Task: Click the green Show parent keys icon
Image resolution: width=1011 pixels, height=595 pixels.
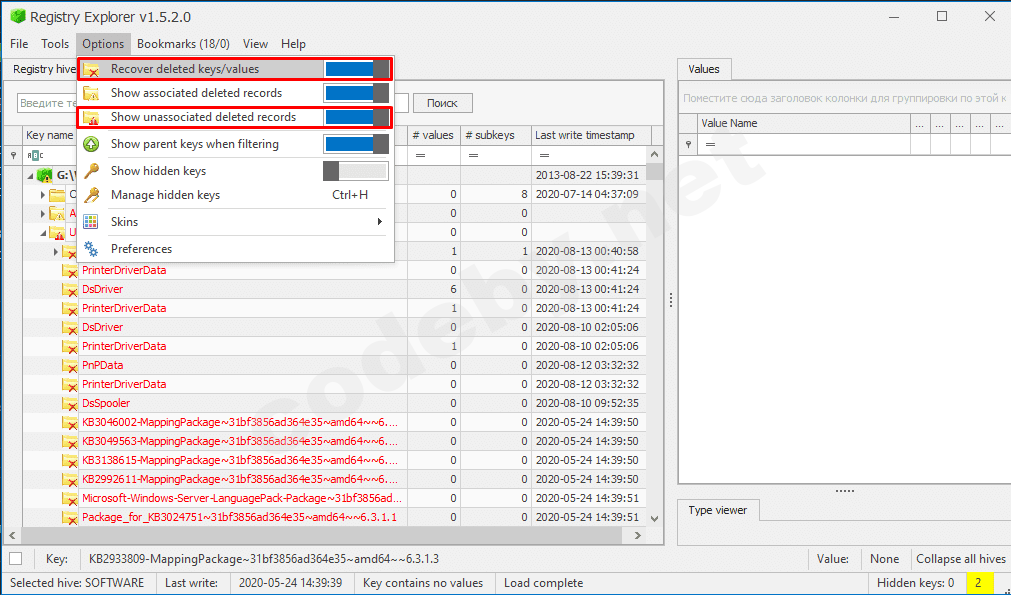Action: point(92,144)
